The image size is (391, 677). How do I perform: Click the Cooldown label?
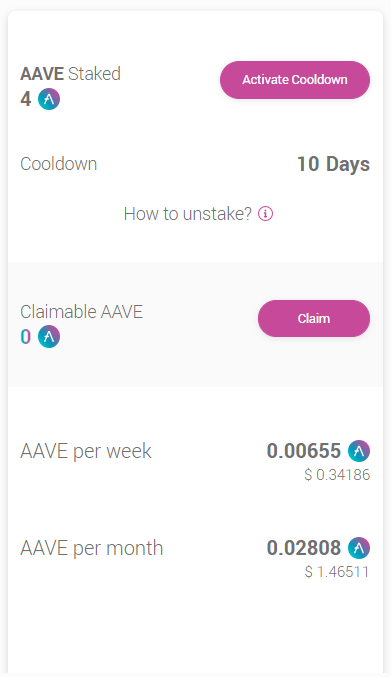click(x=59, y=164)
